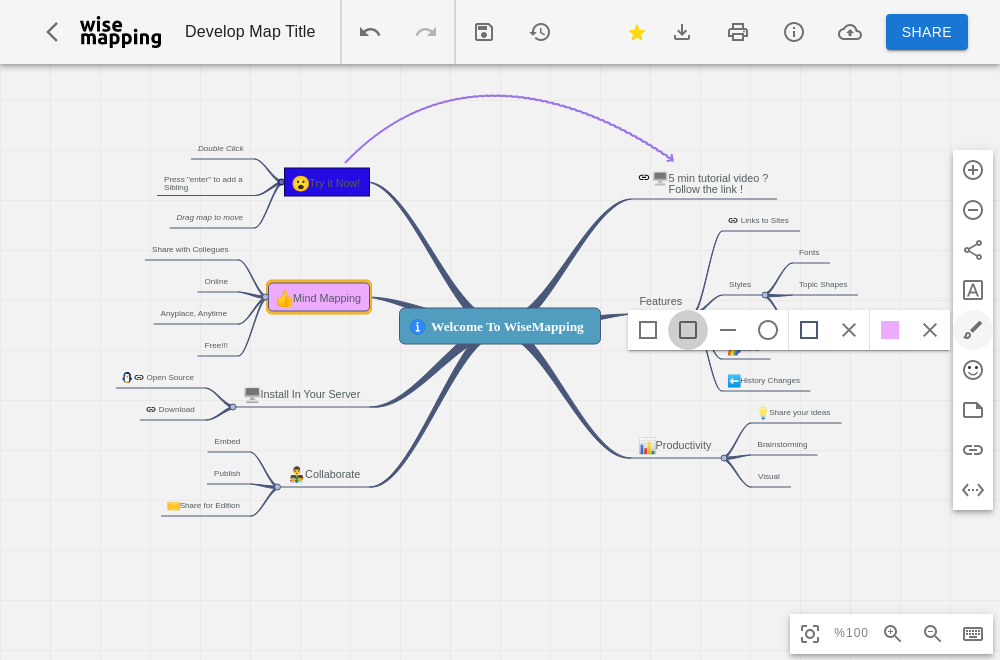Open the pink fill color swatch
Viewport: 1000px width, 660px height.
(890, 330)
